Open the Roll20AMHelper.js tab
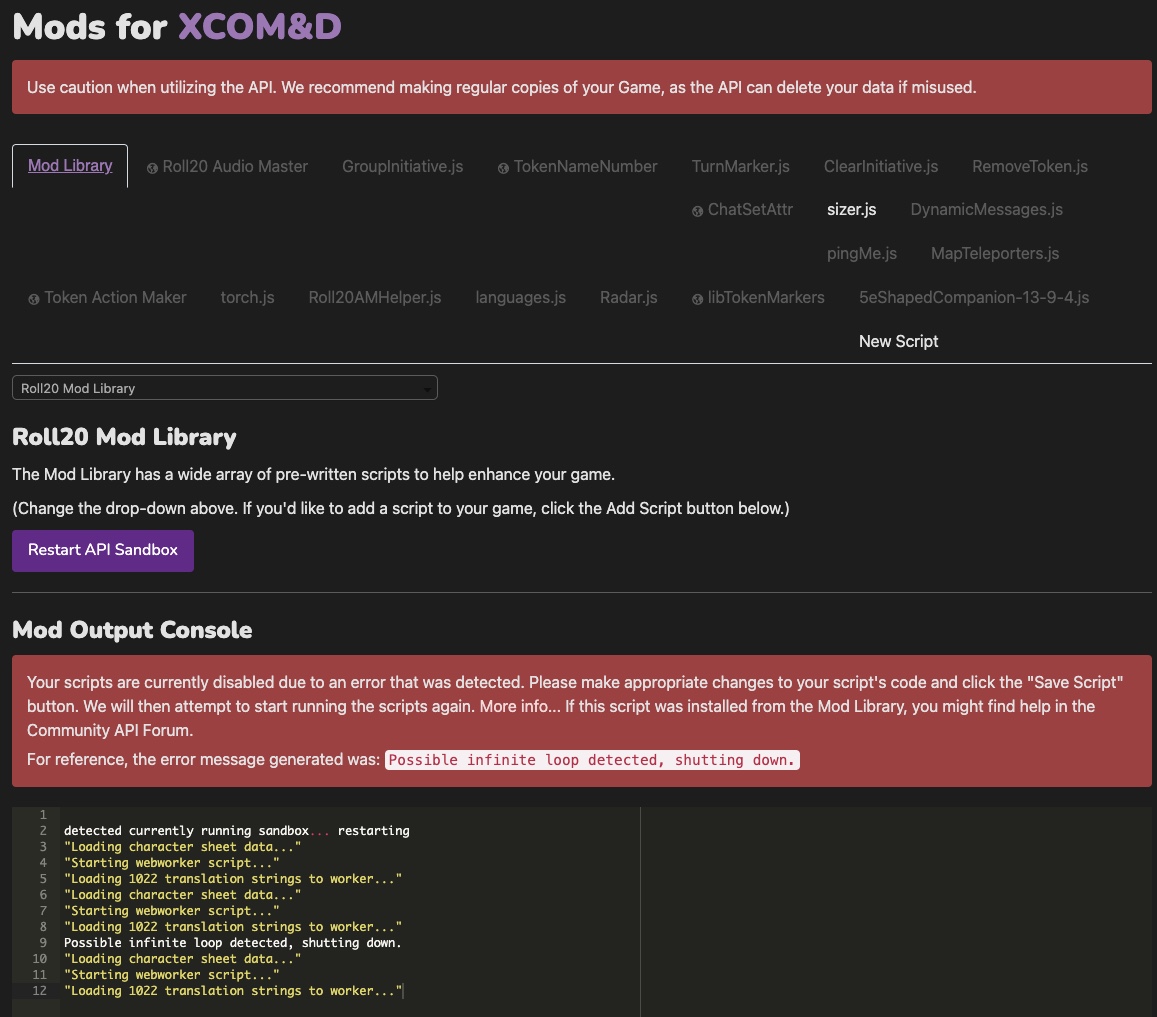This screenshot has width=1157, height=1017. 375,297
